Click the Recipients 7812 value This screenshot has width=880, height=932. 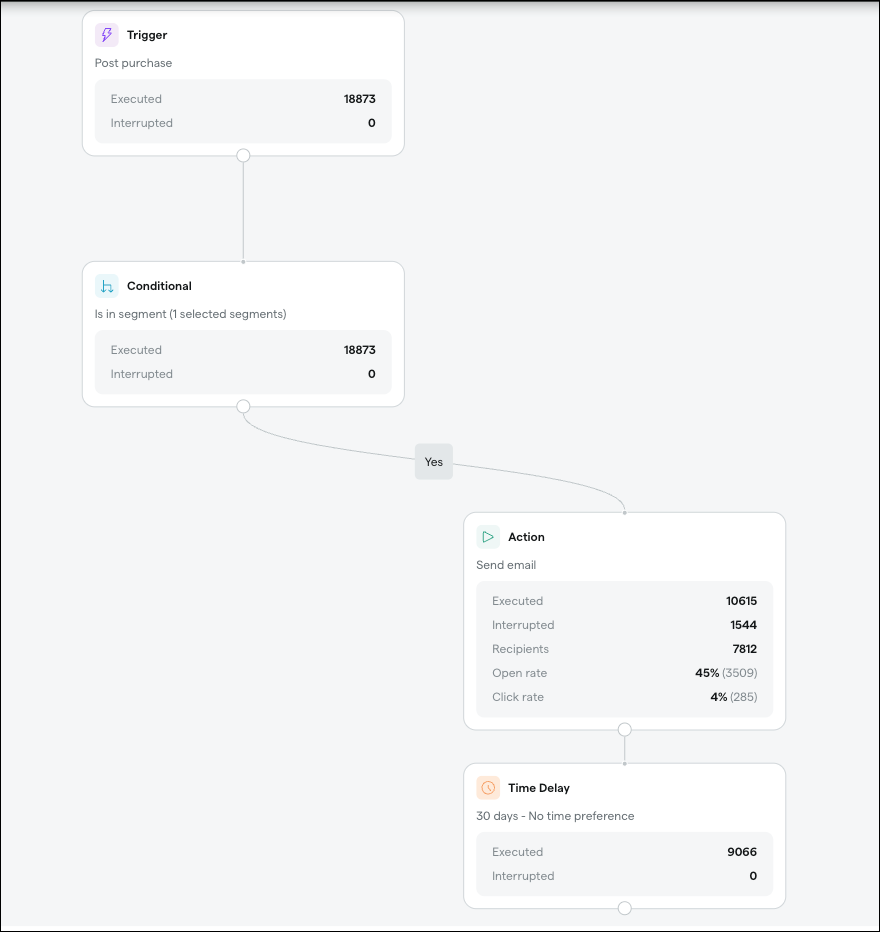624,649
